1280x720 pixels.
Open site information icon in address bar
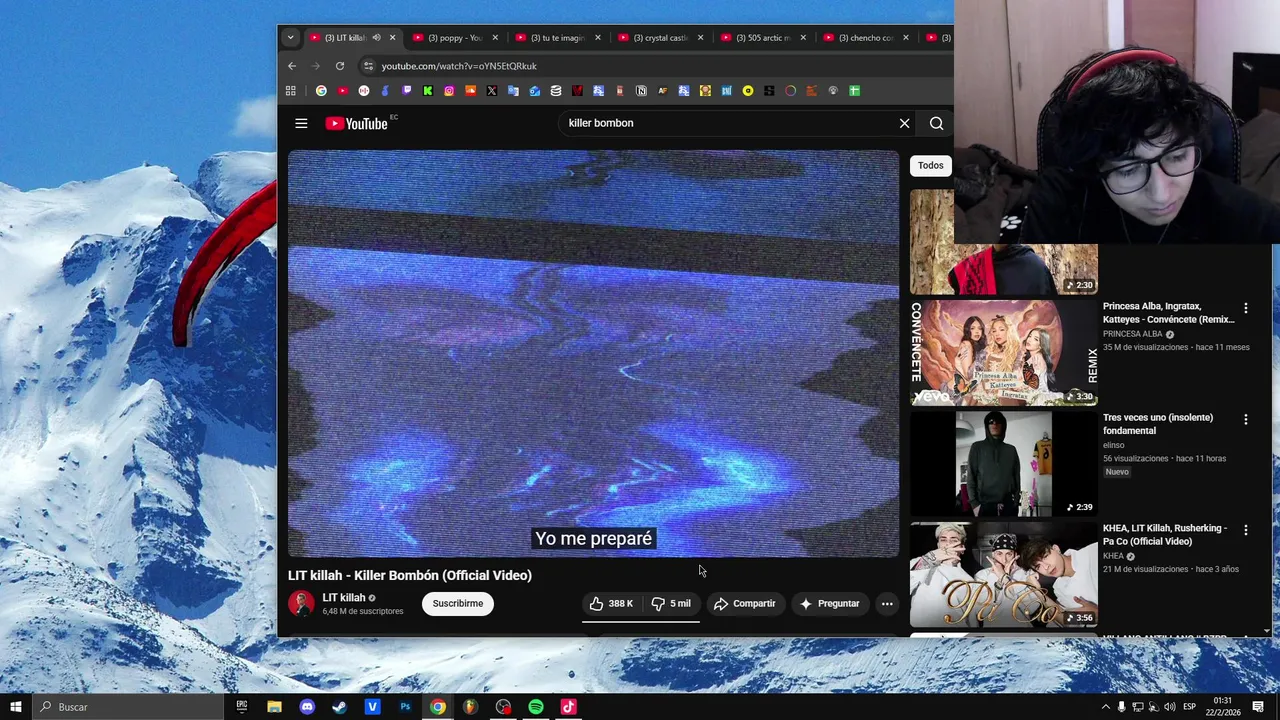(368, 66)
